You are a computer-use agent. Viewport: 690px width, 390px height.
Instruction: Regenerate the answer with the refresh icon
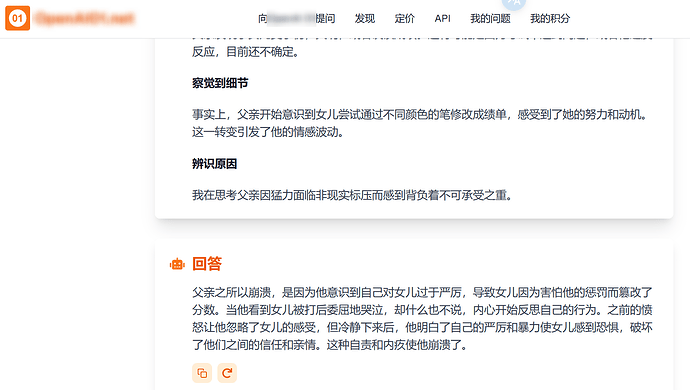[227, 373]
